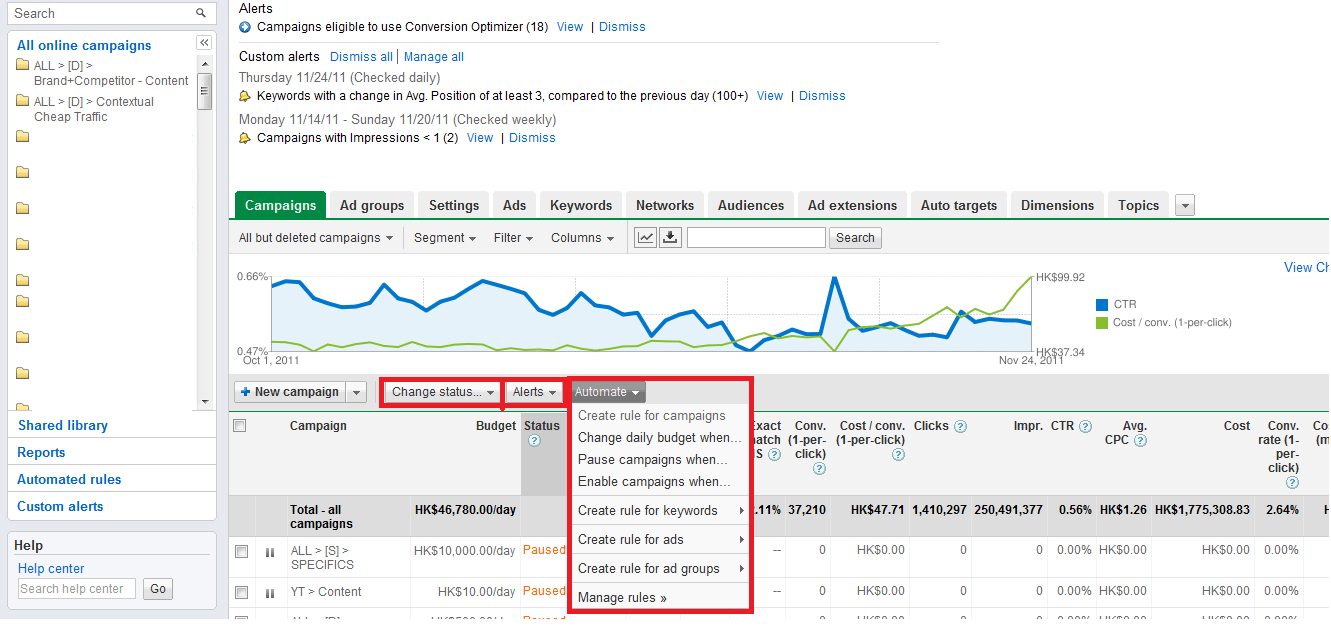Switch to the Ad groups tab

coord(372,205)
